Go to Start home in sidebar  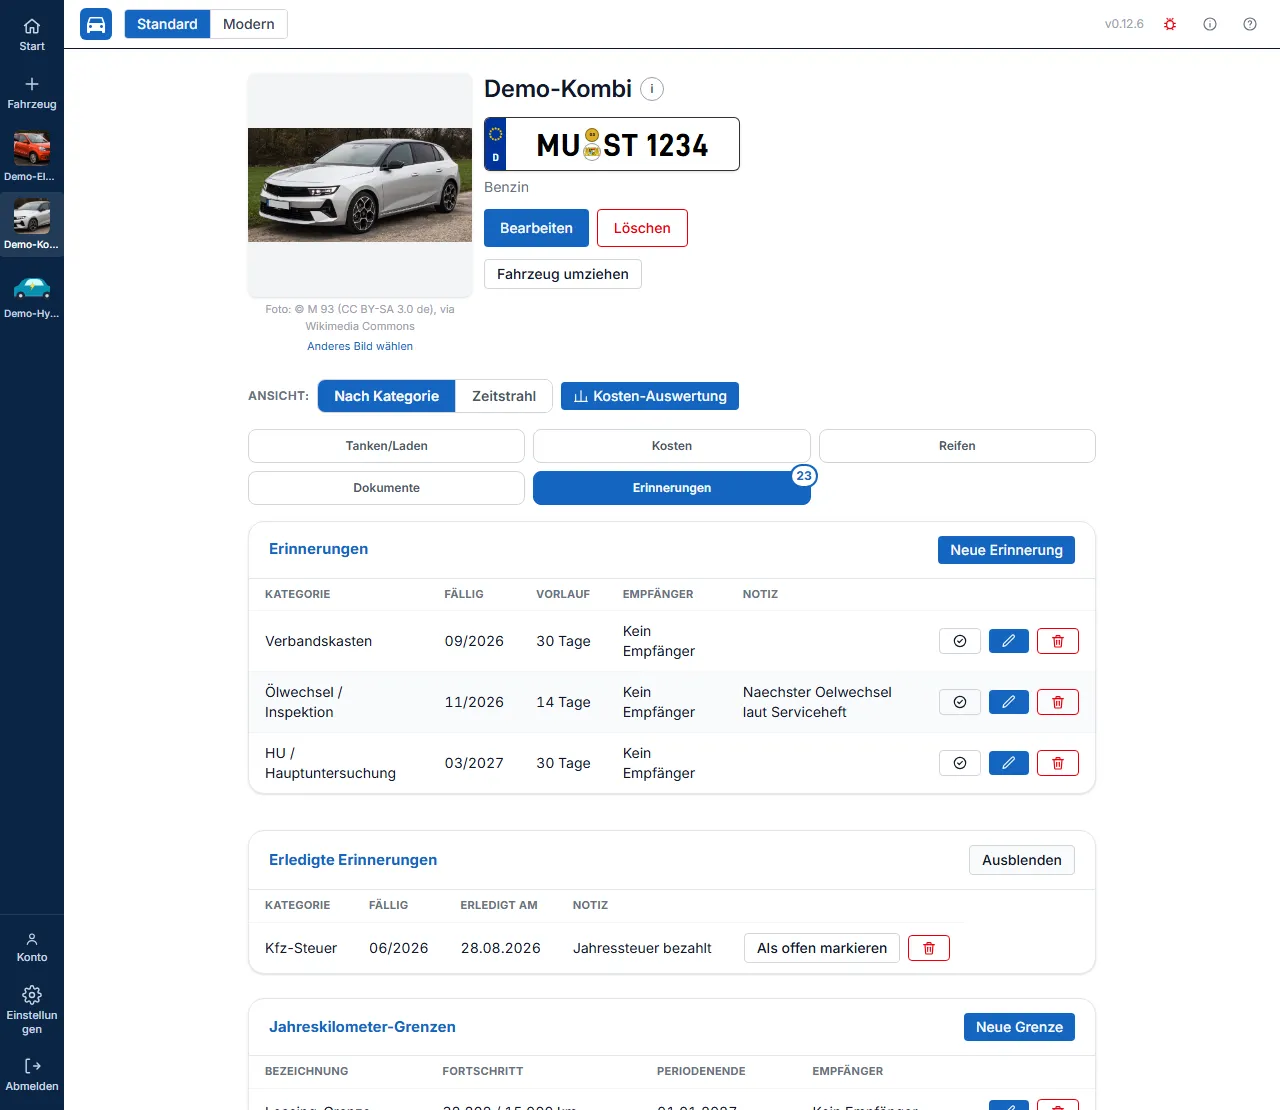pyautogui.click(x=32, y=35)
